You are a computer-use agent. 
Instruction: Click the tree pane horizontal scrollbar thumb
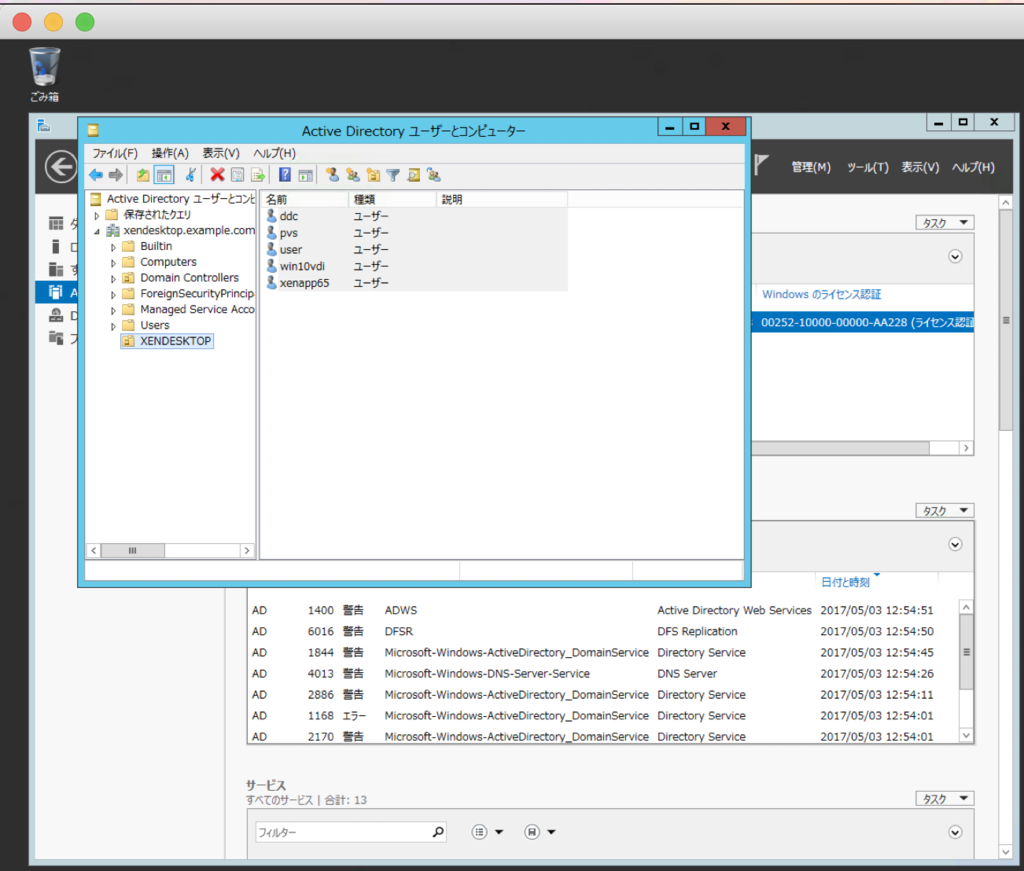[133, 550]
